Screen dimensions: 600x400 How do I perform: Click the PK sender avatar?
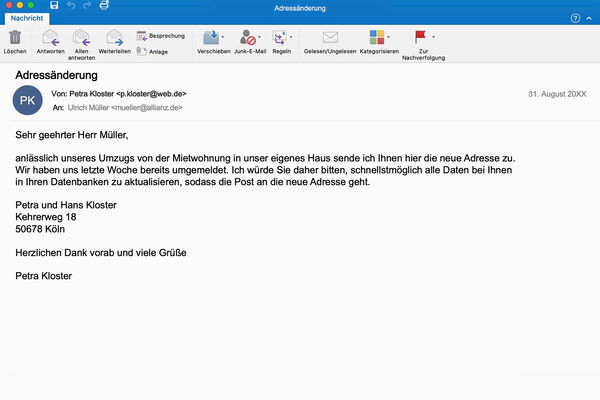coord(28,100)
